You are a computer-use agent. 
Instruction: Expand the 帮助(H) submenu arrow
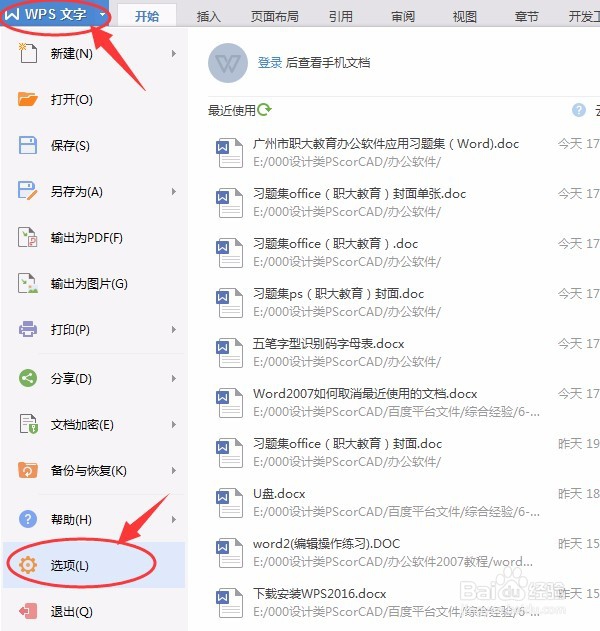coord(173,519)
